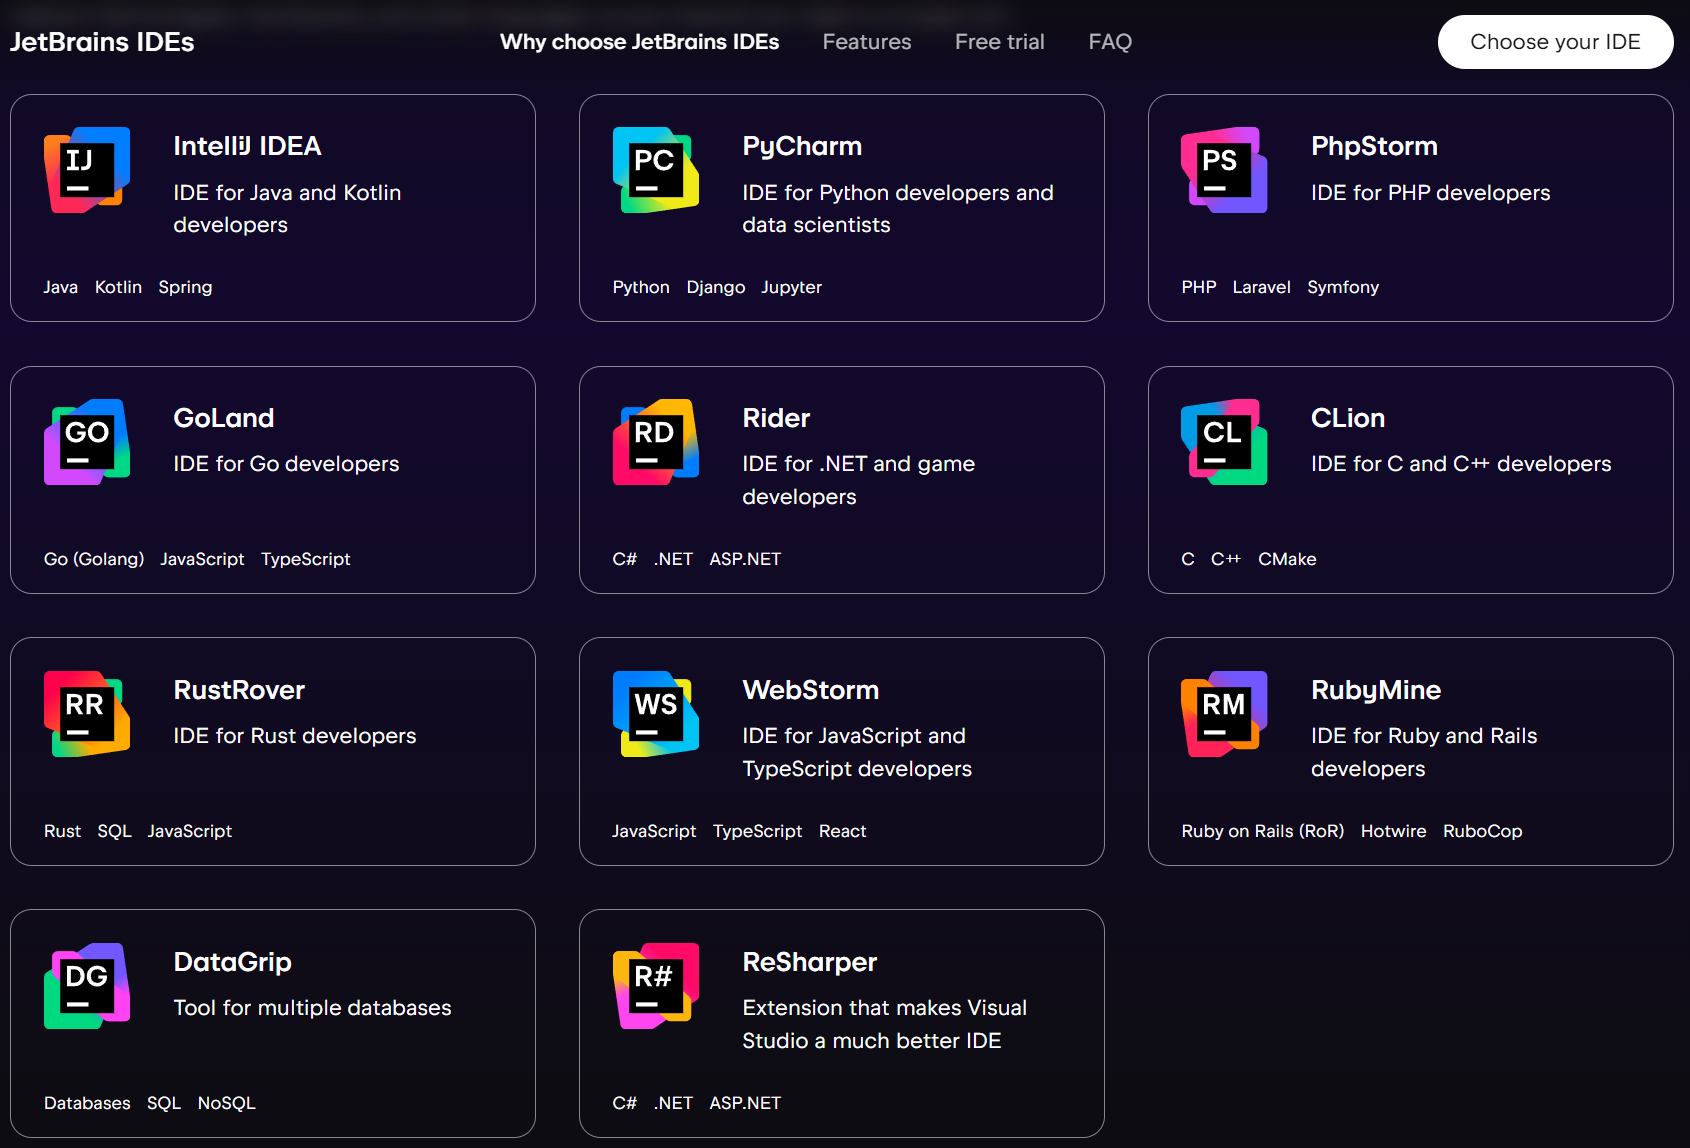This screenshot has width=1690, height=1148.
Task: Click the JavaScript tag in GoLand card
Action: pos(202,559)
